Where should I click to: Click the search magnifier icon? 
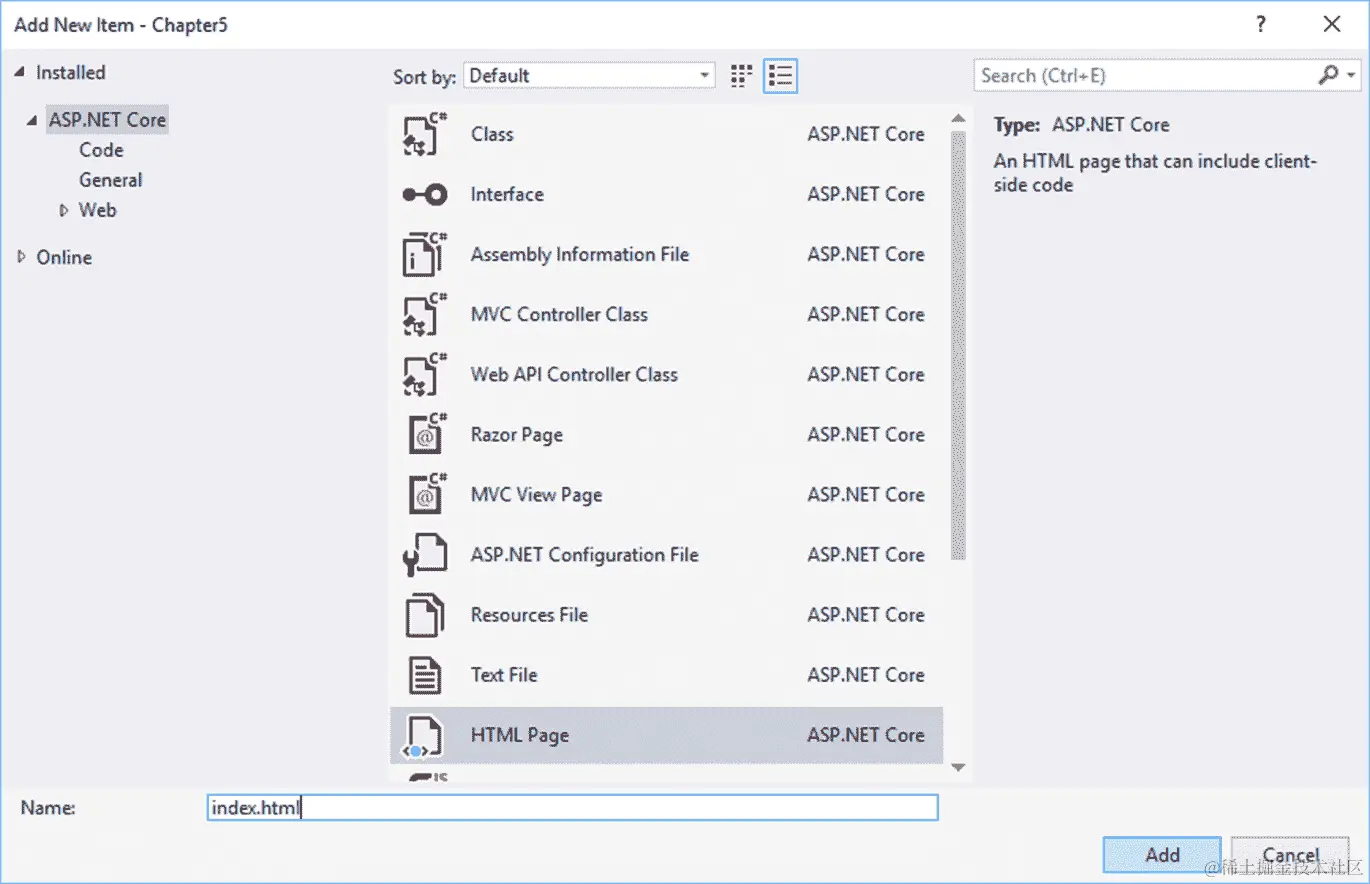click(1328, 75)
